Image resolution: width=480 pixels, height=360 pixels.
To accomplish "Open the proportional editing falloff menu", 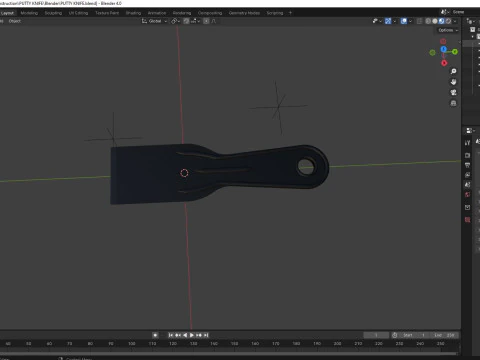I will tap(214, 21).
